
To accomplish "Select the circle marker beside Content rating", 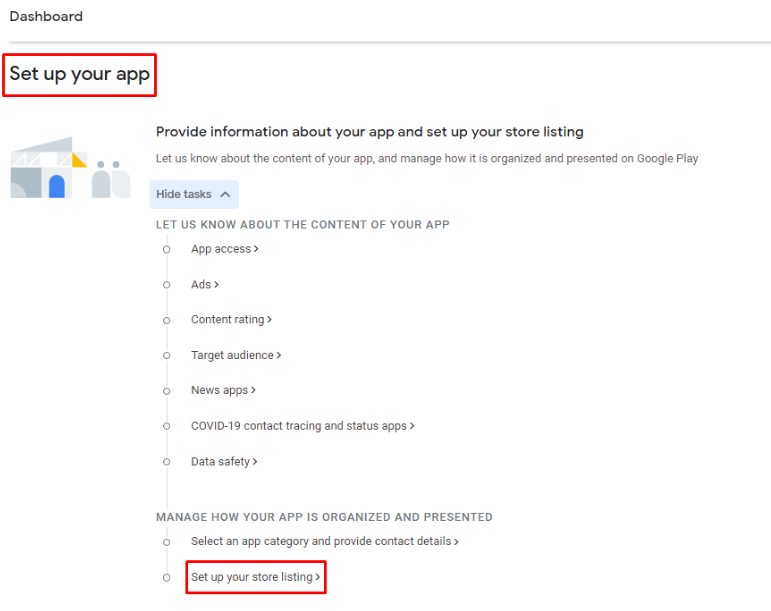I will coord(167,320).
